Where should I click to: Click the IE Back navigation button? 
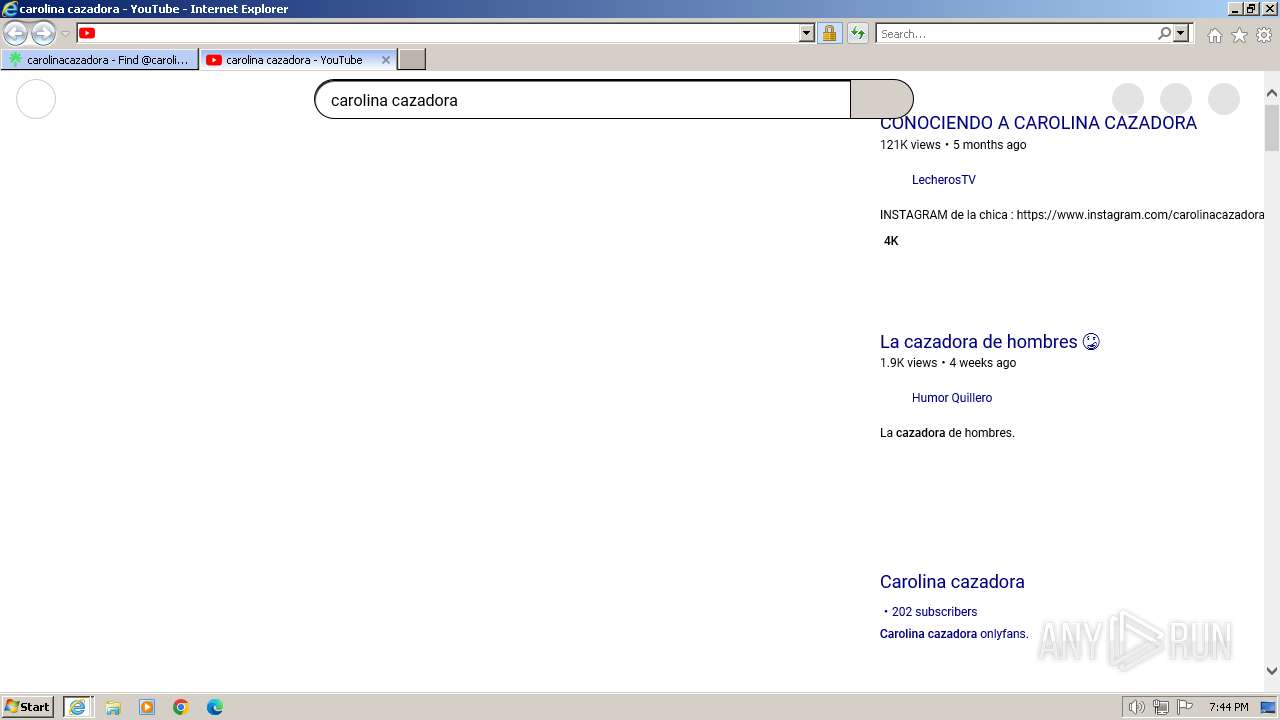[15, 34]
